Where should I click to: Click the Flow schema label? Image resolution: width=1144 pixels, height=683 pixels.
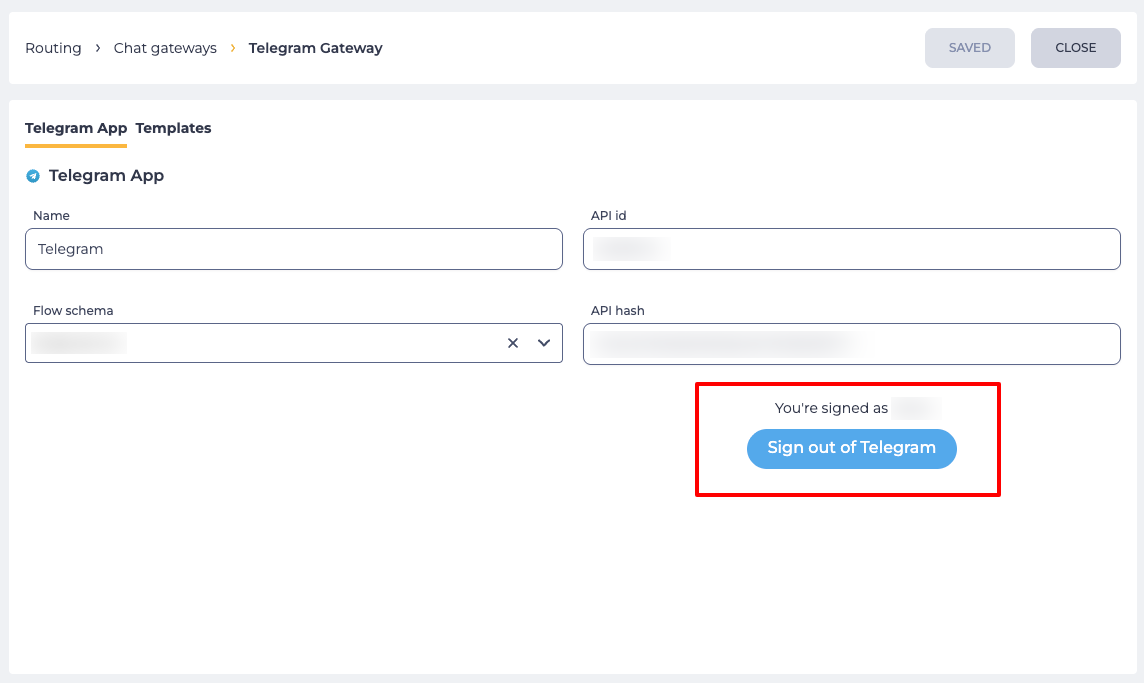[x=73, y=311]
